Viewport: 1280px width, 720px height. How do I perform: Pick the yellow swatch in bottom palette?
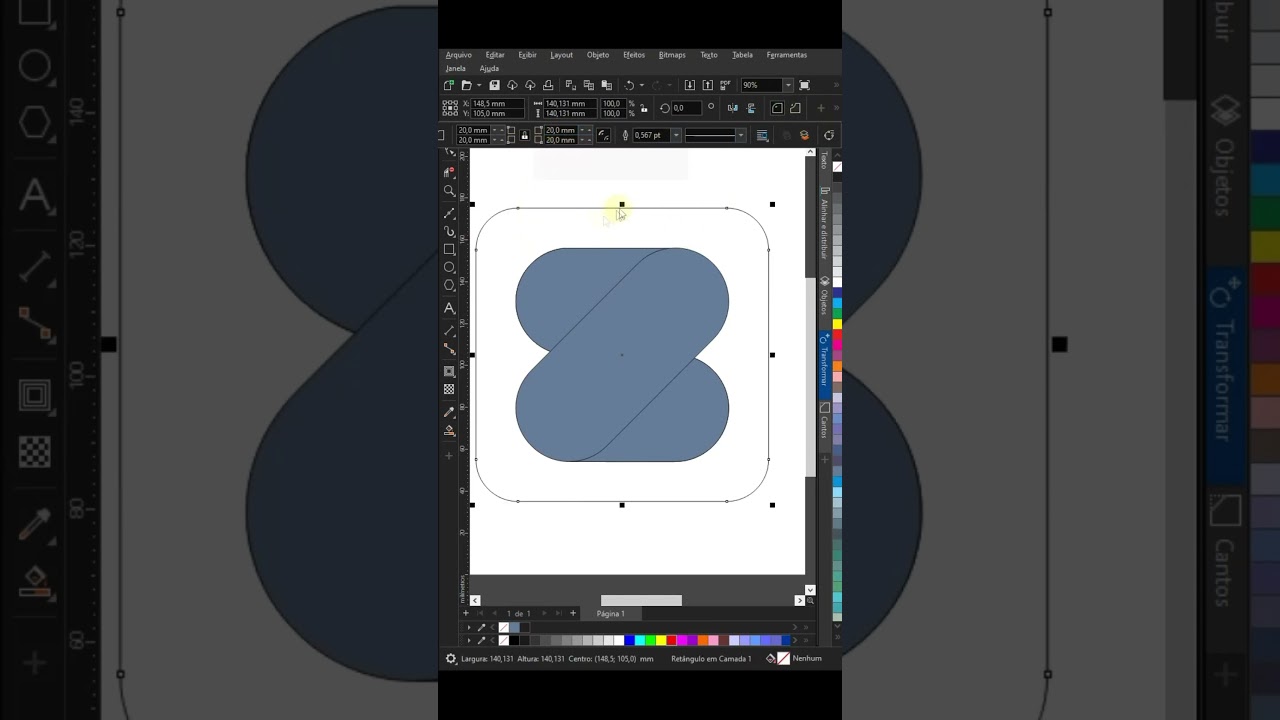click(x=661, y=640)
